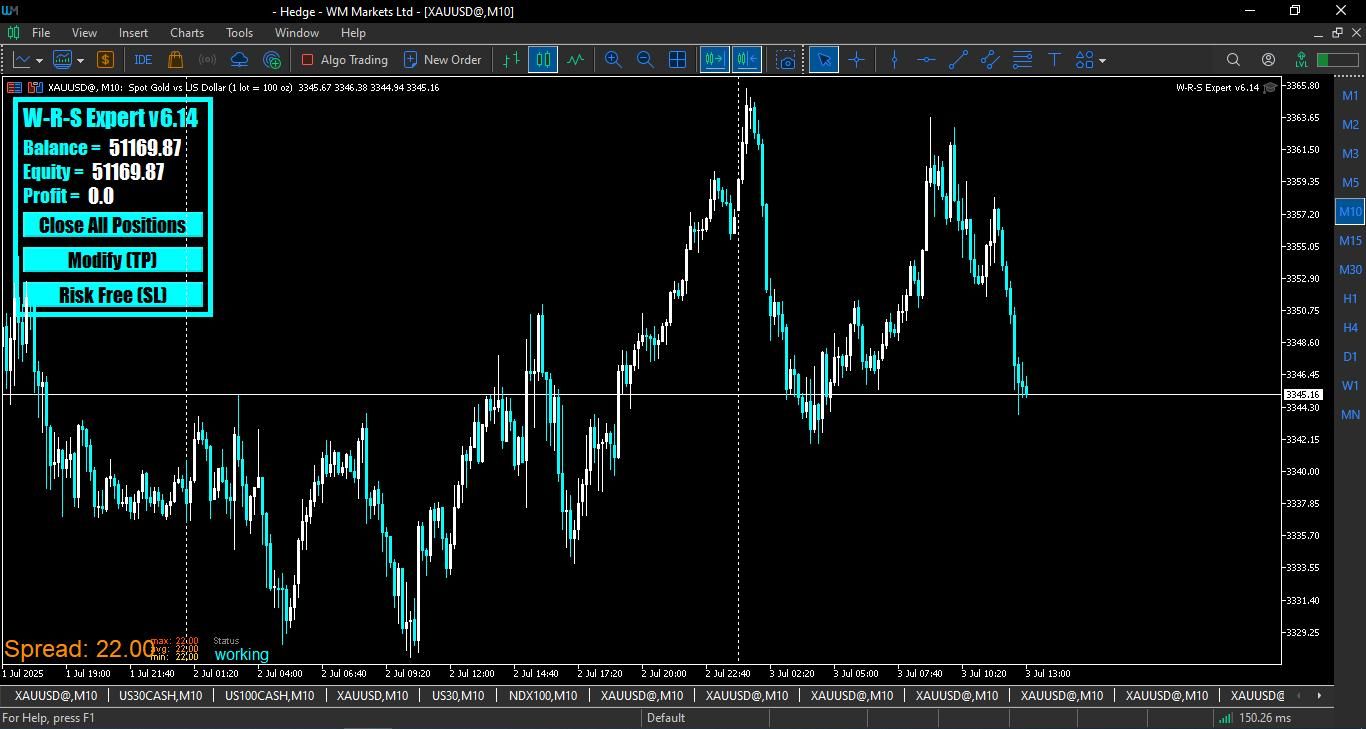
Task: Switch to XAUUSD,M10 chart tab
Action: pos(372,695)
